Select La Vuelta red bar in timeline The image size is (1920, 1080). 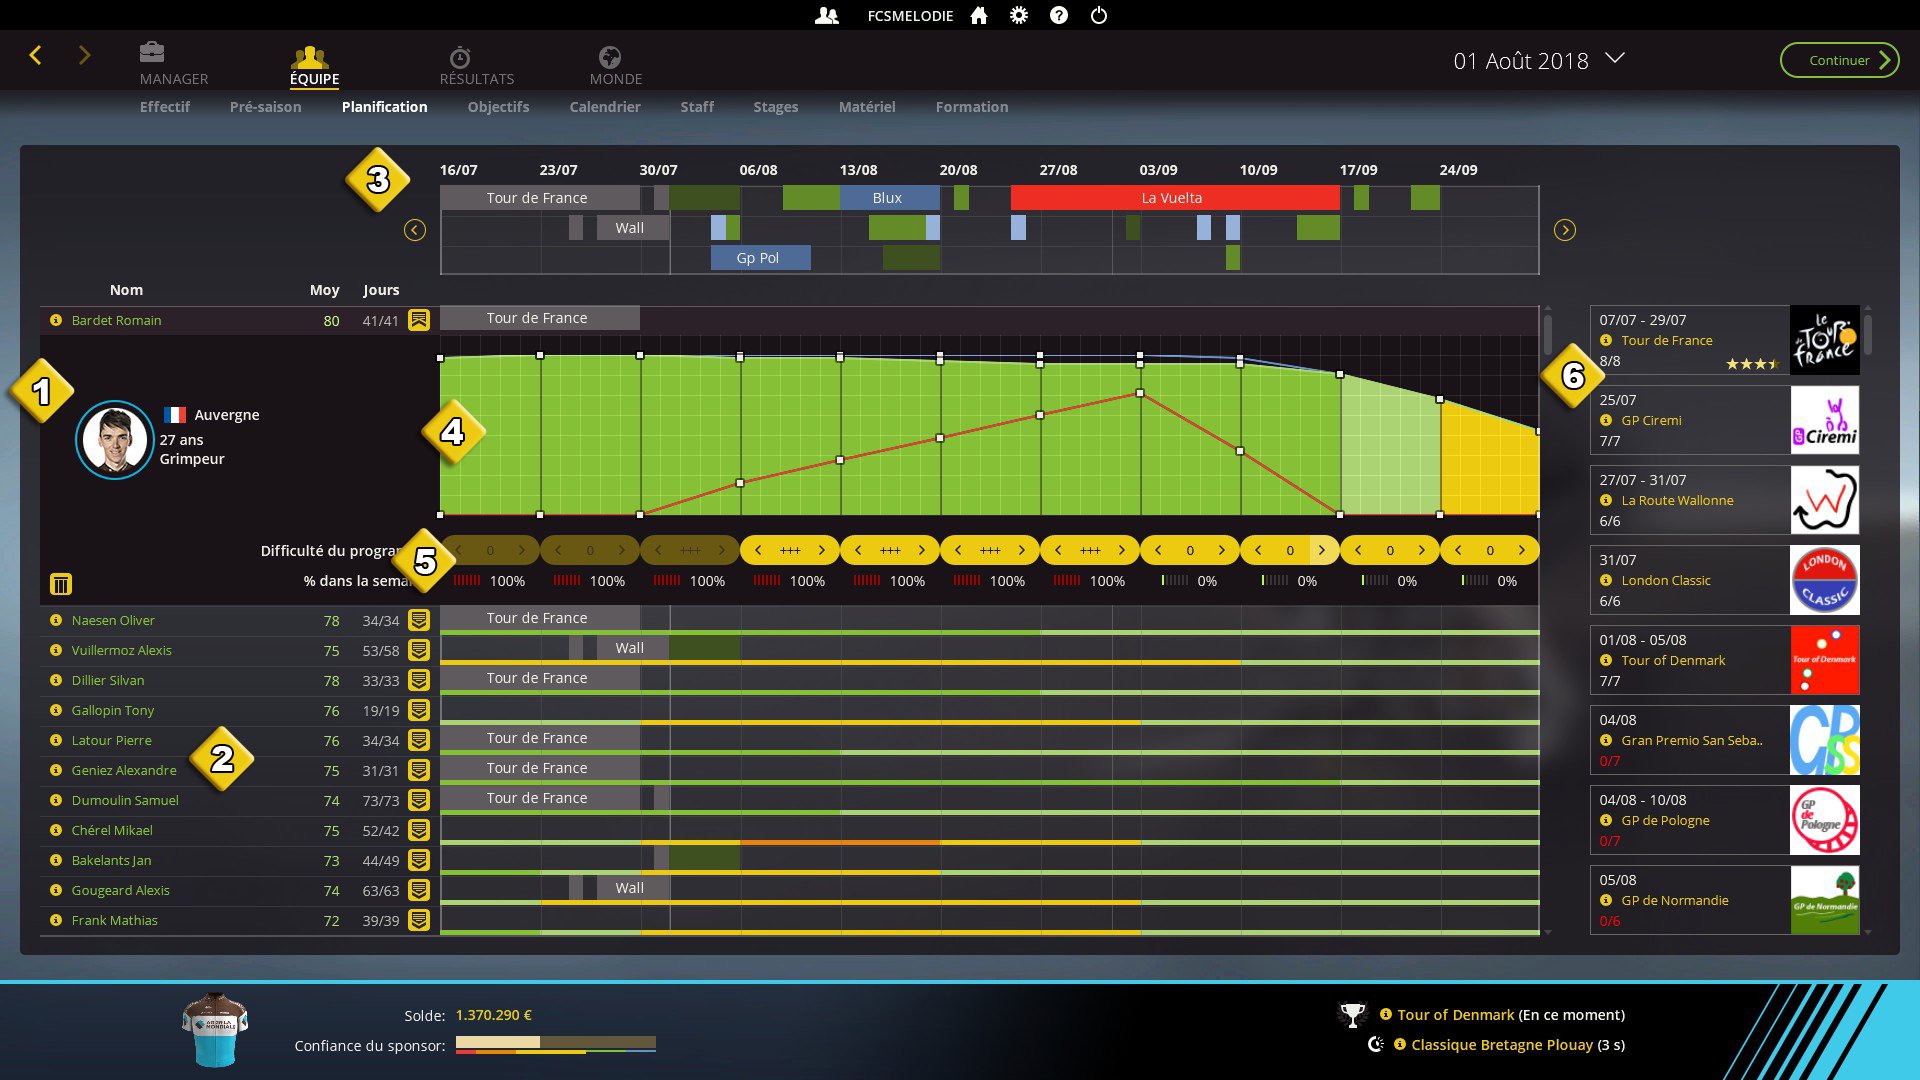tap(1174, 198)
